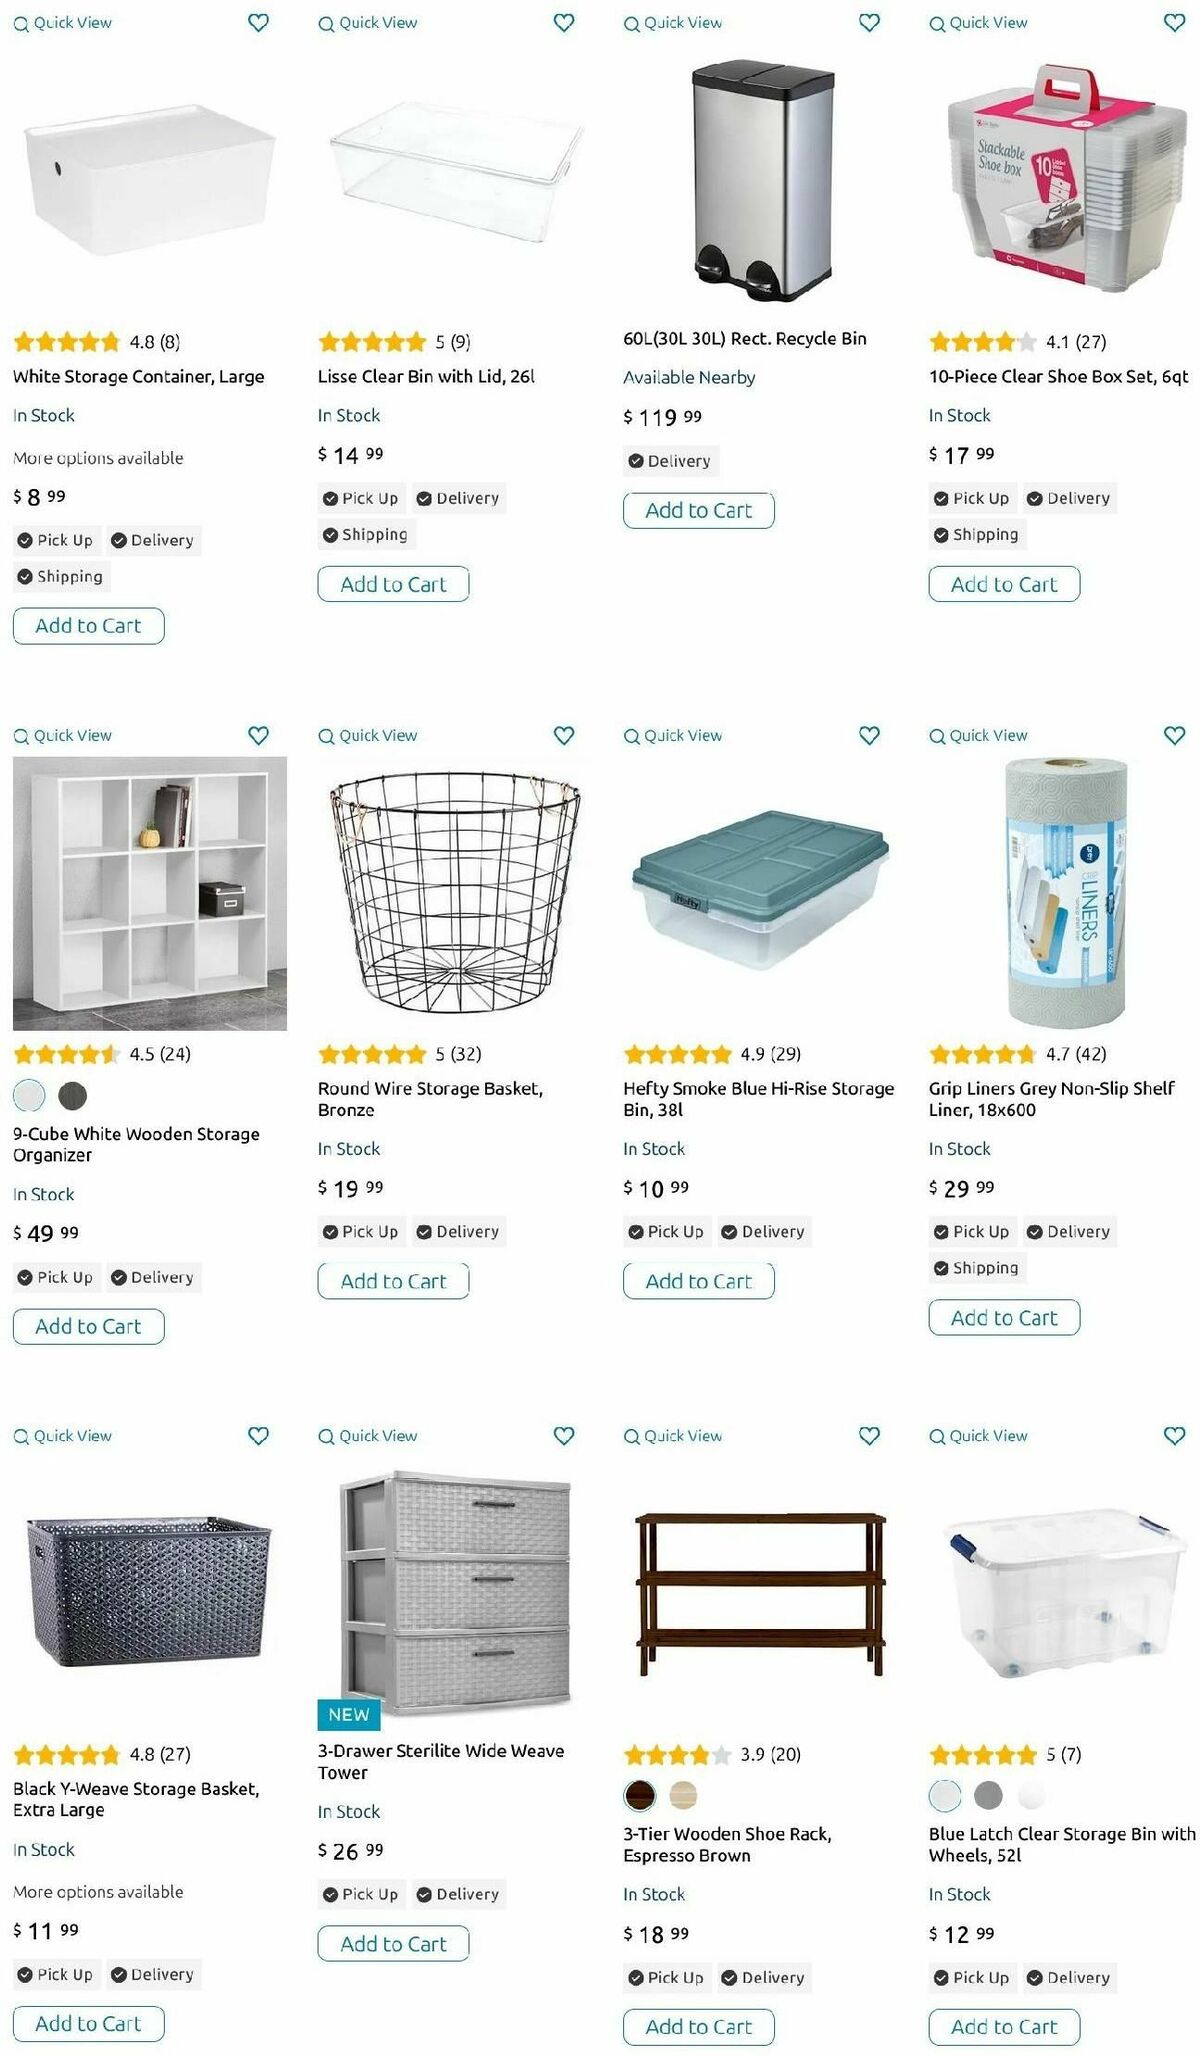
Task: Save the Recycle Bin to wishlist
Action: point(870,23)
